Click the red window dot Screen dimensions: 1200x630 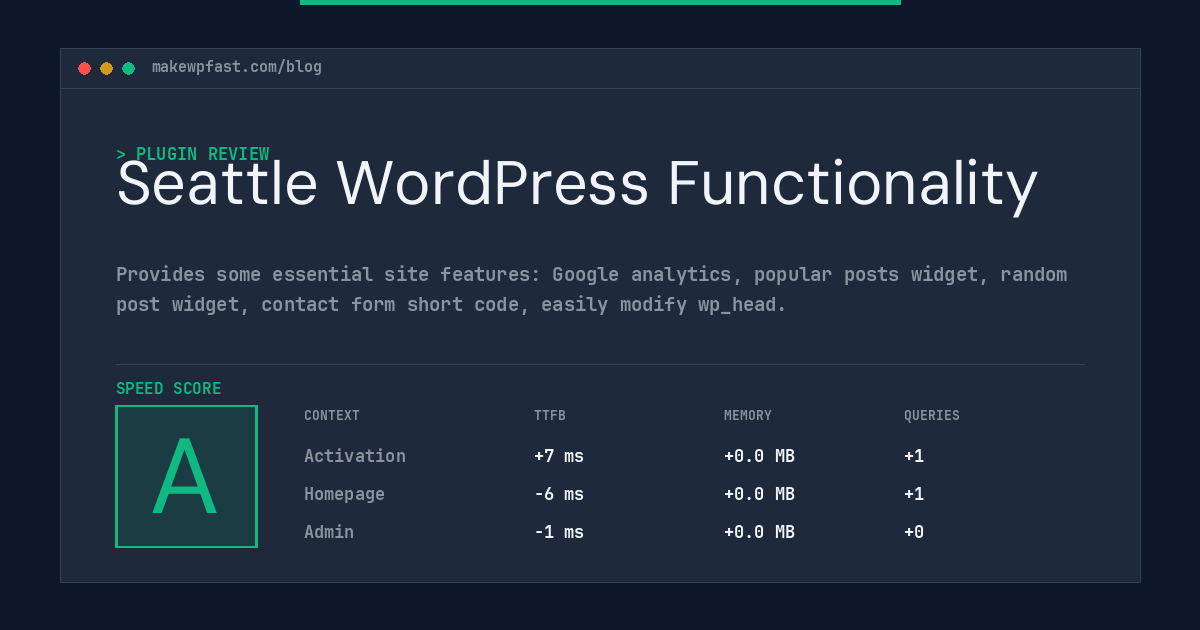pos(84,68)
